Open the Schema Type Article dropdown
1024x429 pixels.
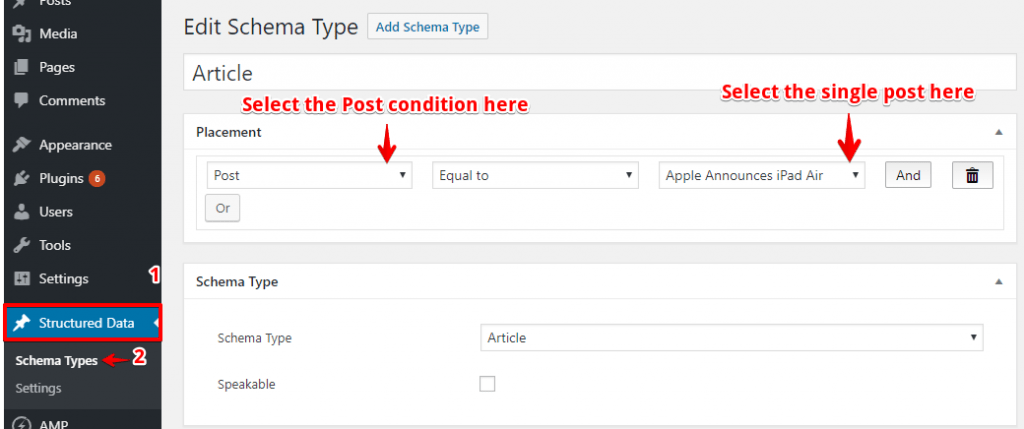pyautogui.click(x=731, y=338)
